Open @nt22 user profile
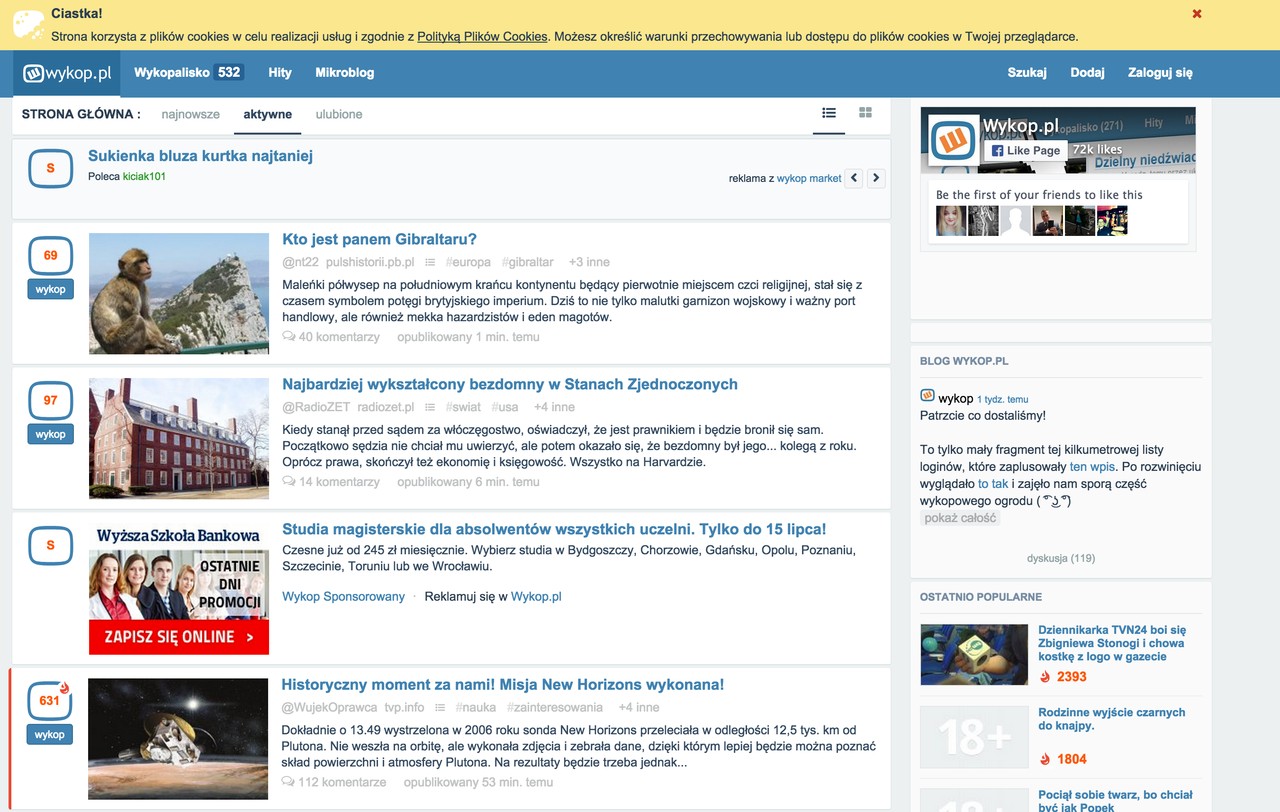 point(300,262)
